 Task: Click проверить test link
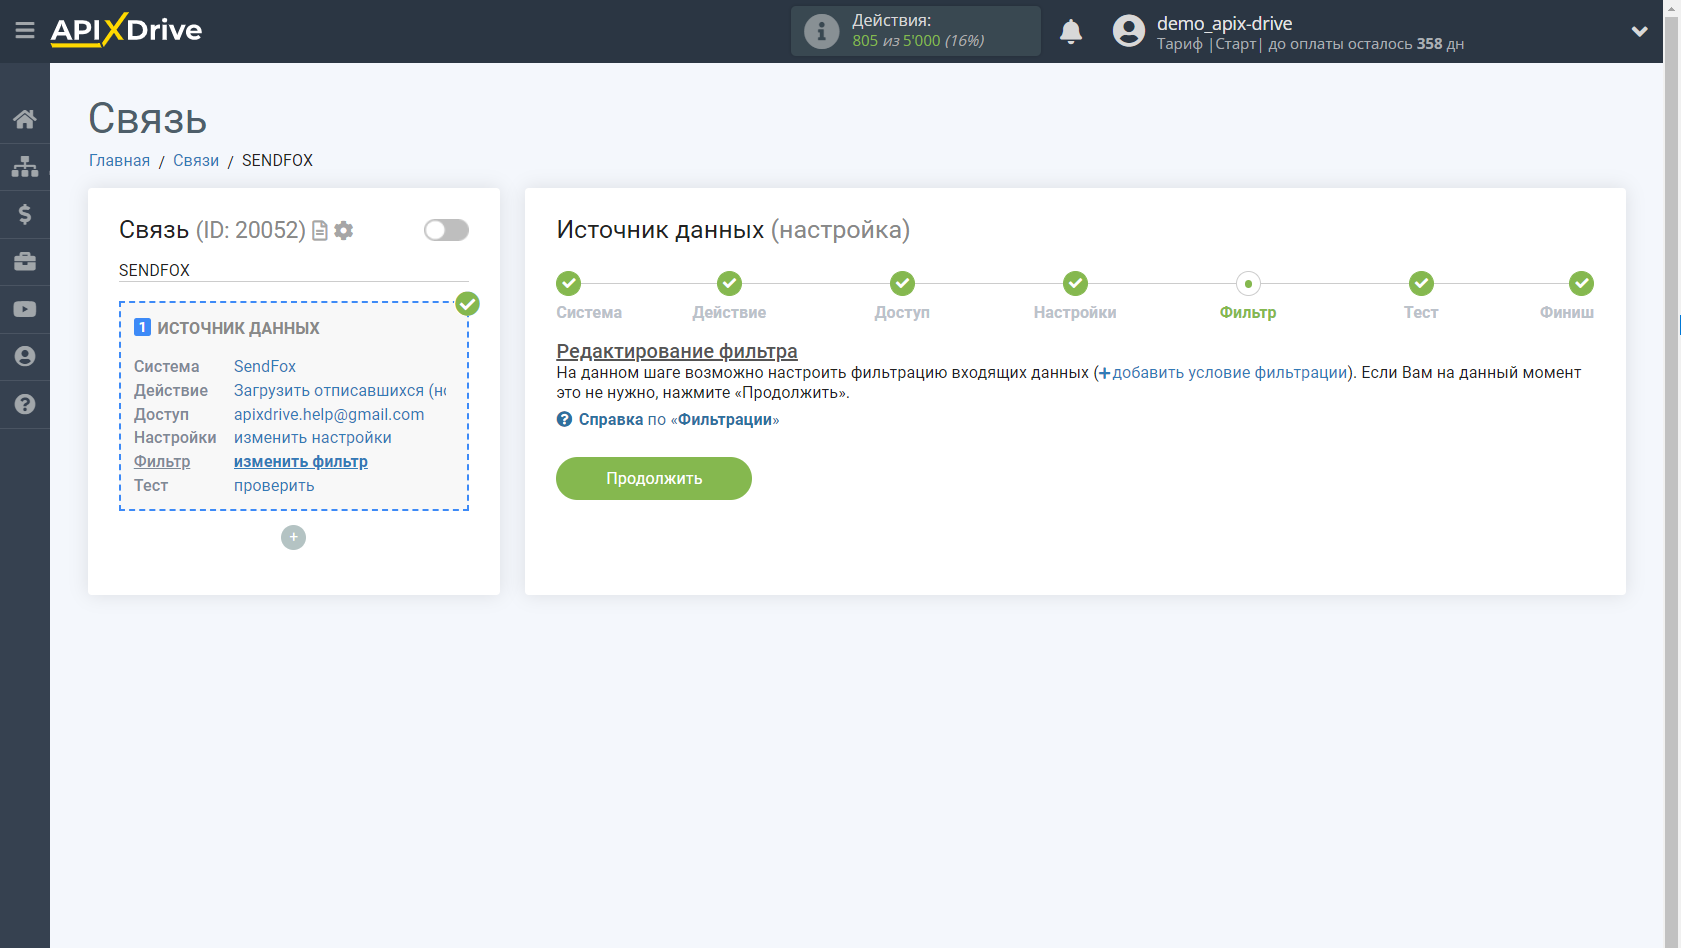(x=274, y=486)
